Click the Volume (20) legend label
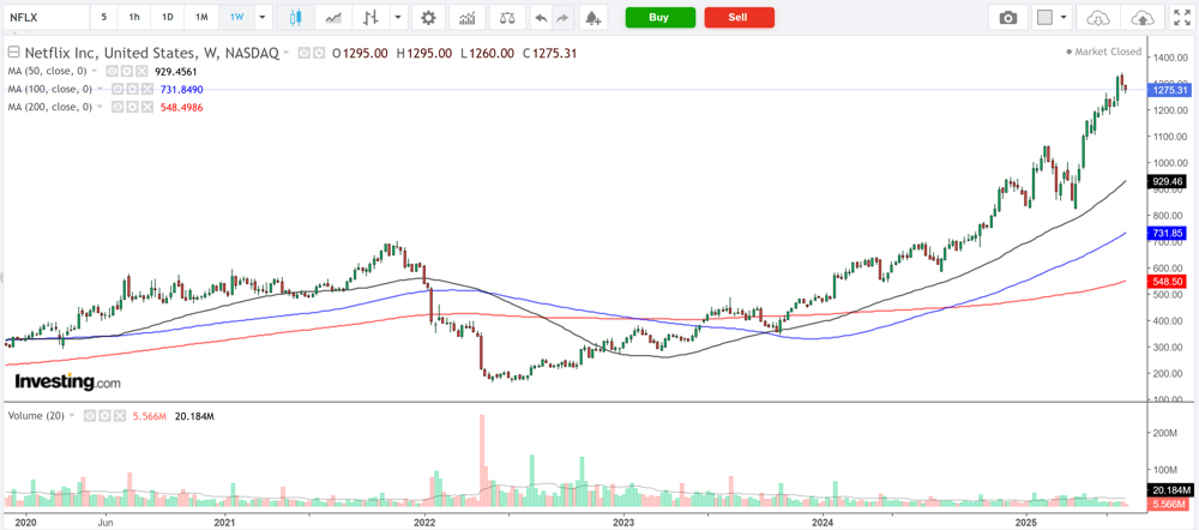 (36, 415)
